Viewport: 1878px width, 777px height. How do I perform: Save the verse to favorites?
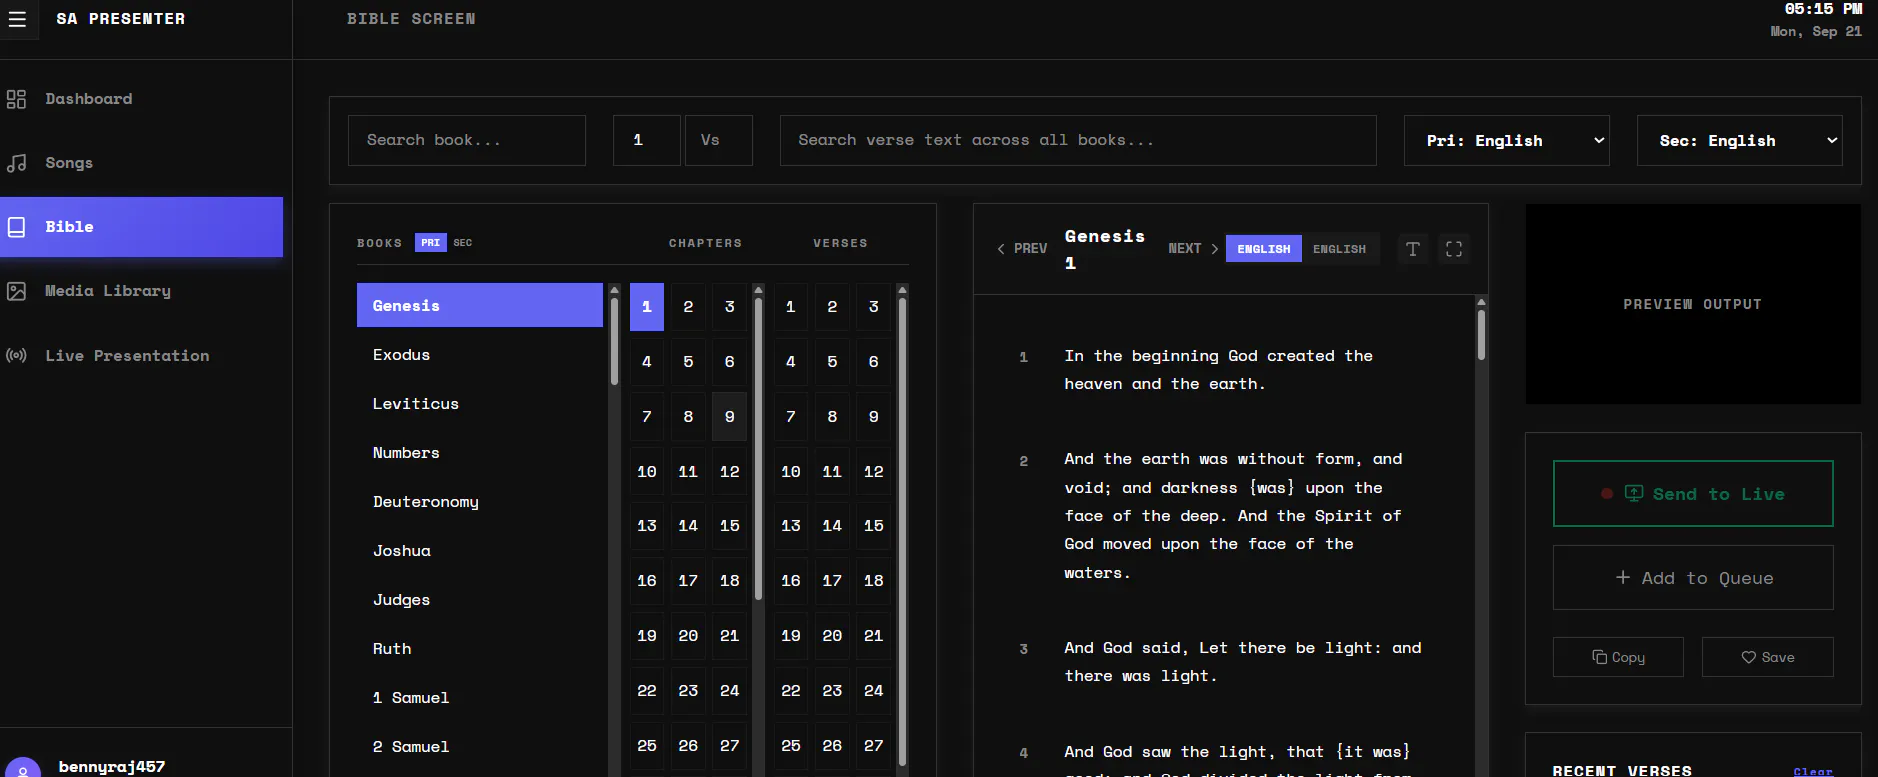pos(1768,657)
